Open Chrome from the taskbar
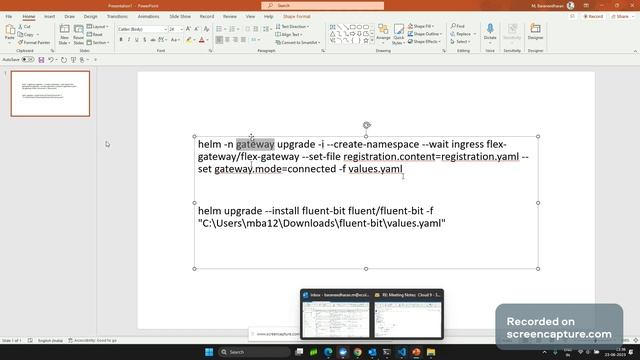Image resolution: width=640 pixels, height=360 pixels. (357, 352)
